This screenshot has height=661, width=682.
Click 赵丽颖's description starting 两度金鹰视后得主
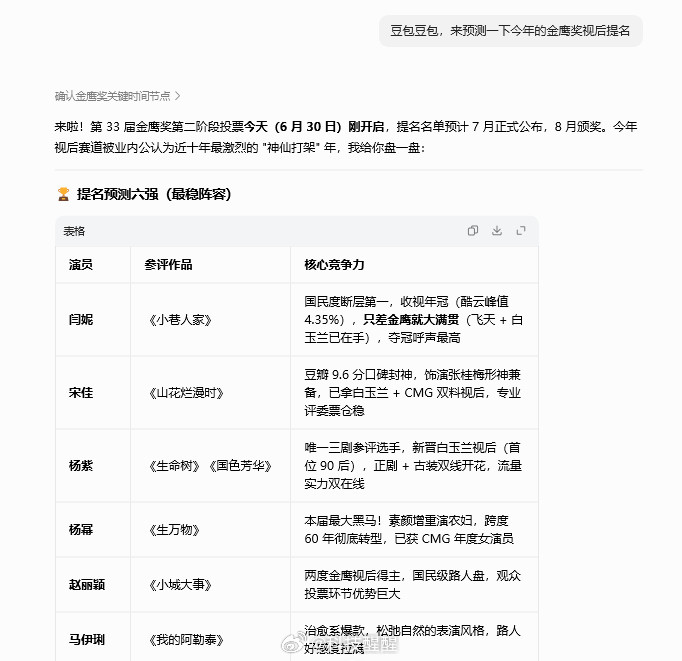pos(412,584)
